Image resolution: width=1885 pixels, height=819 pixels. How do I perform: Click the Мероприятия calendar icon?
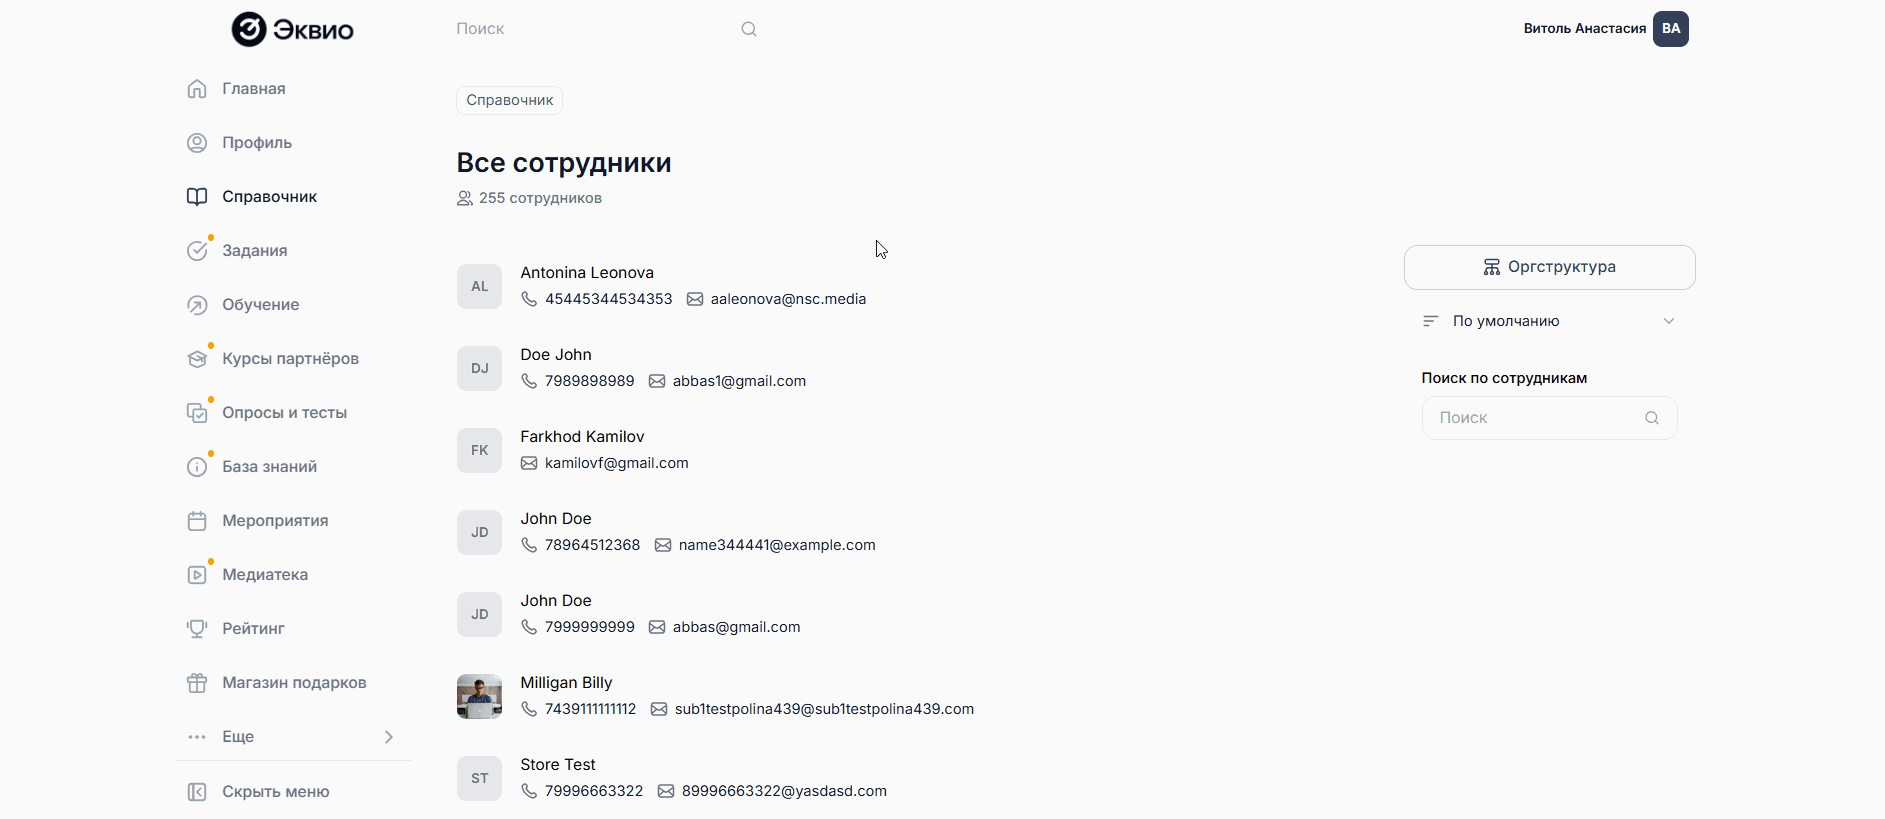(x=197, y=521)
